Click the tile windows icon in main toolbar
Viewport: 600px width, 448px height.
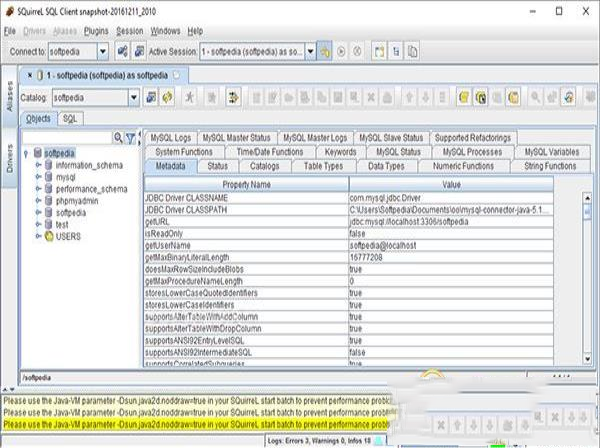tap(379, 51)
